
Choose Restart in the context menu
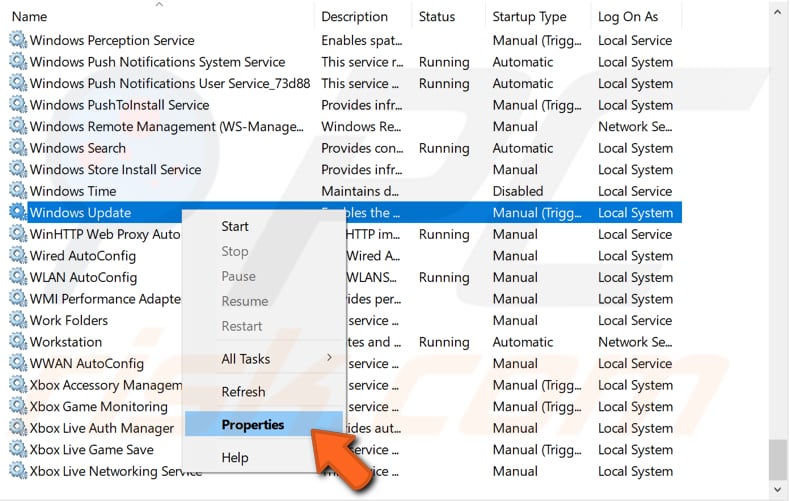[242, 326]
